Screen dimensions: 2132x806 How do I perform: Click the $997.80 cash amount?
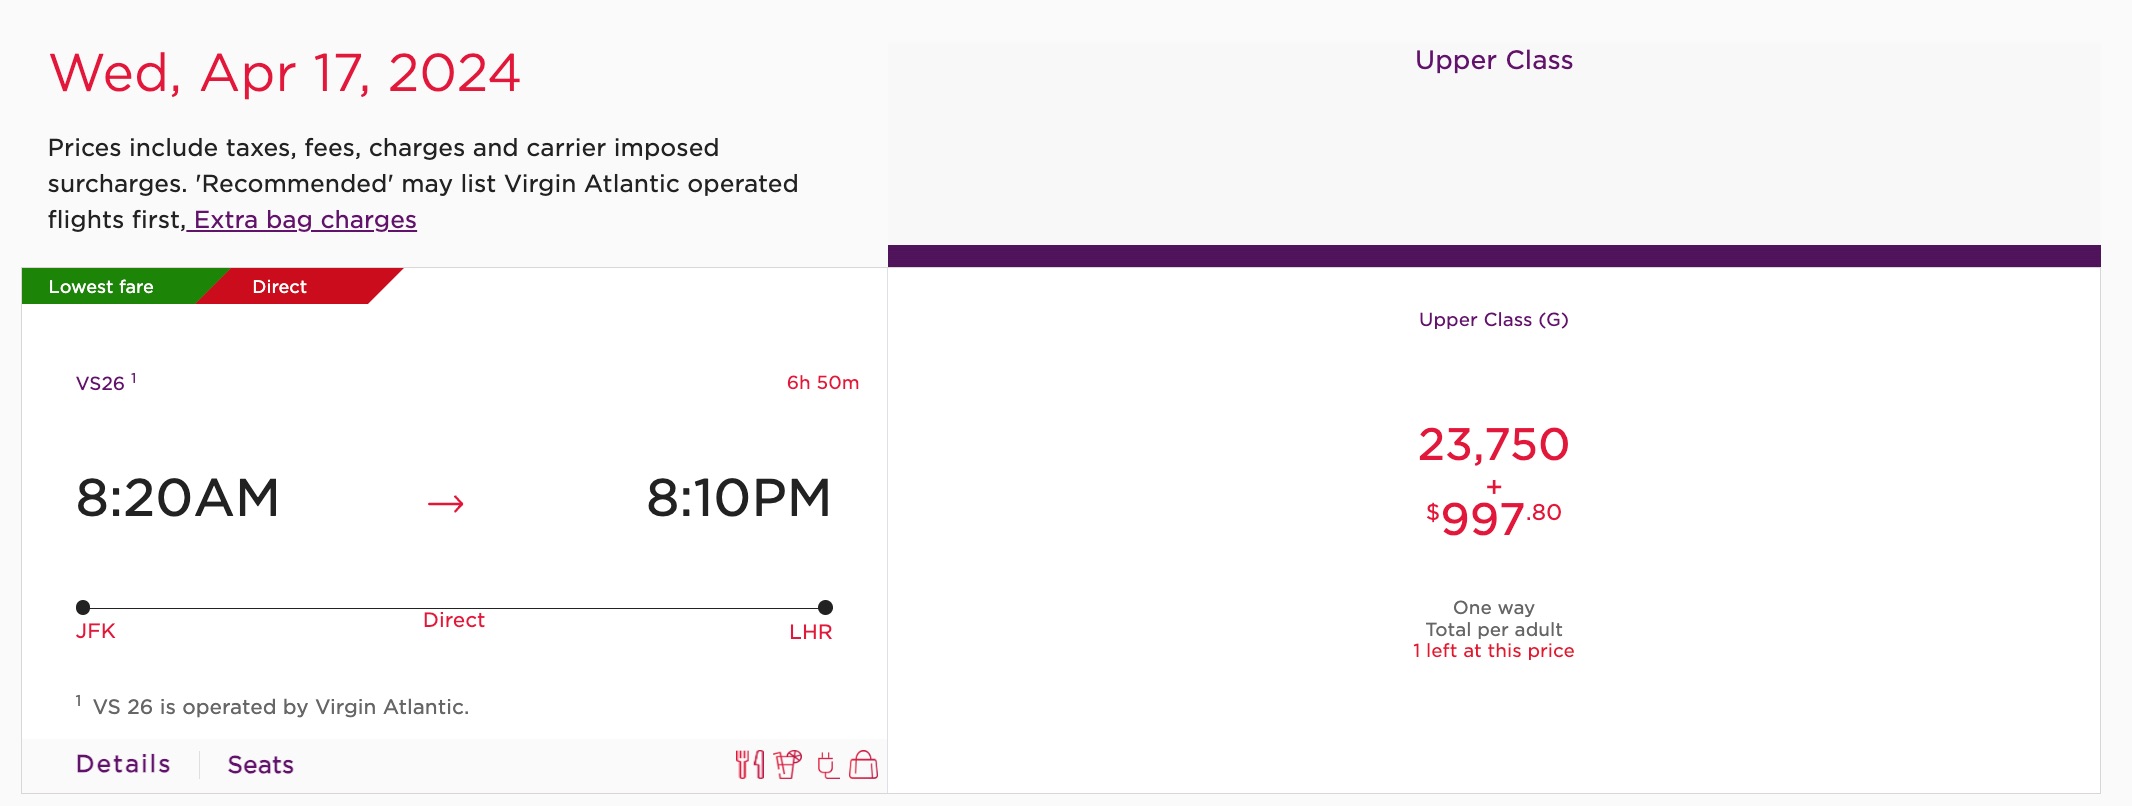pyautogui.click(x=1492, y=515)
